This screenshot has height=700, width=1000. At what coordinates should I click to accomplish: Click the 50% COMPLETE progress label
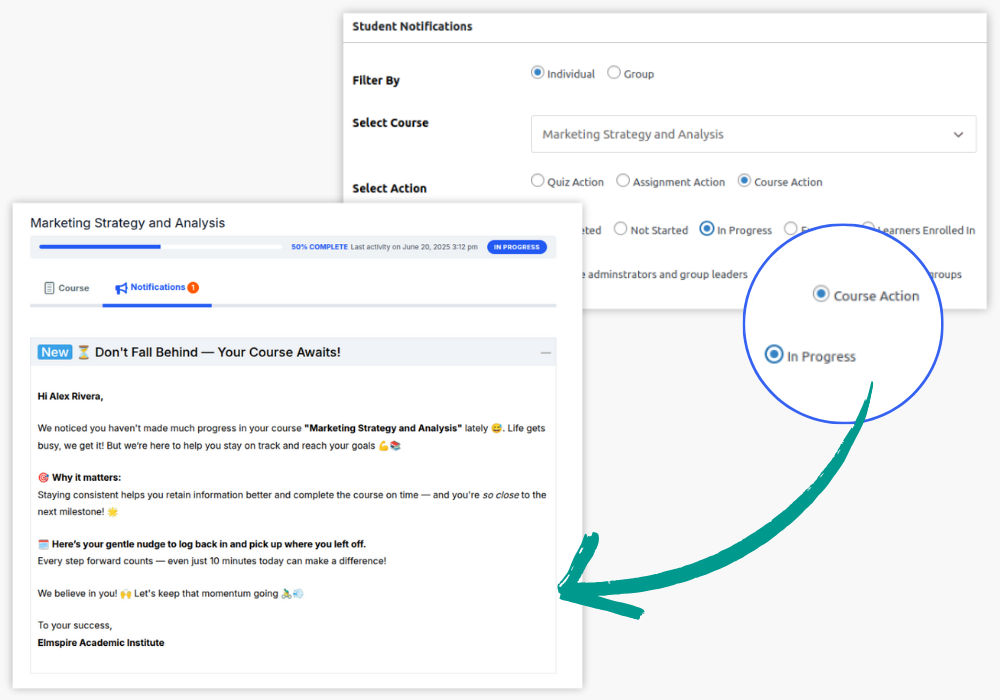[319, 247]
